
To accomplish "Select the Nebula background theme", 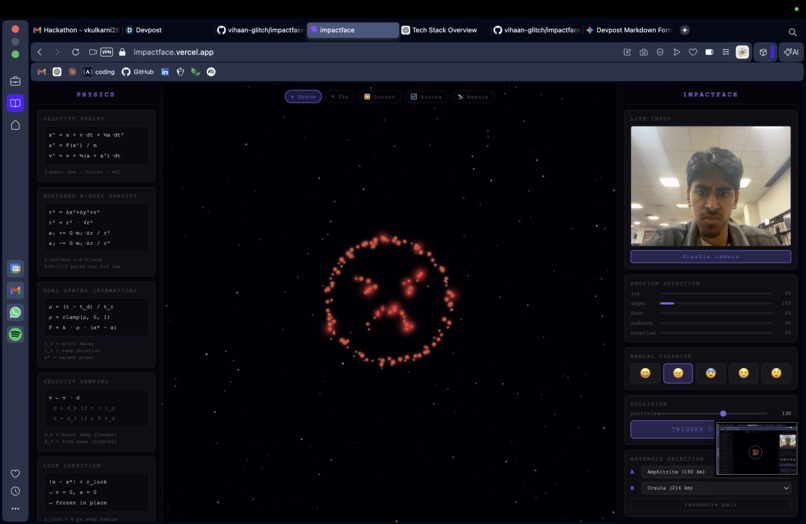I will tap(473, 97).
